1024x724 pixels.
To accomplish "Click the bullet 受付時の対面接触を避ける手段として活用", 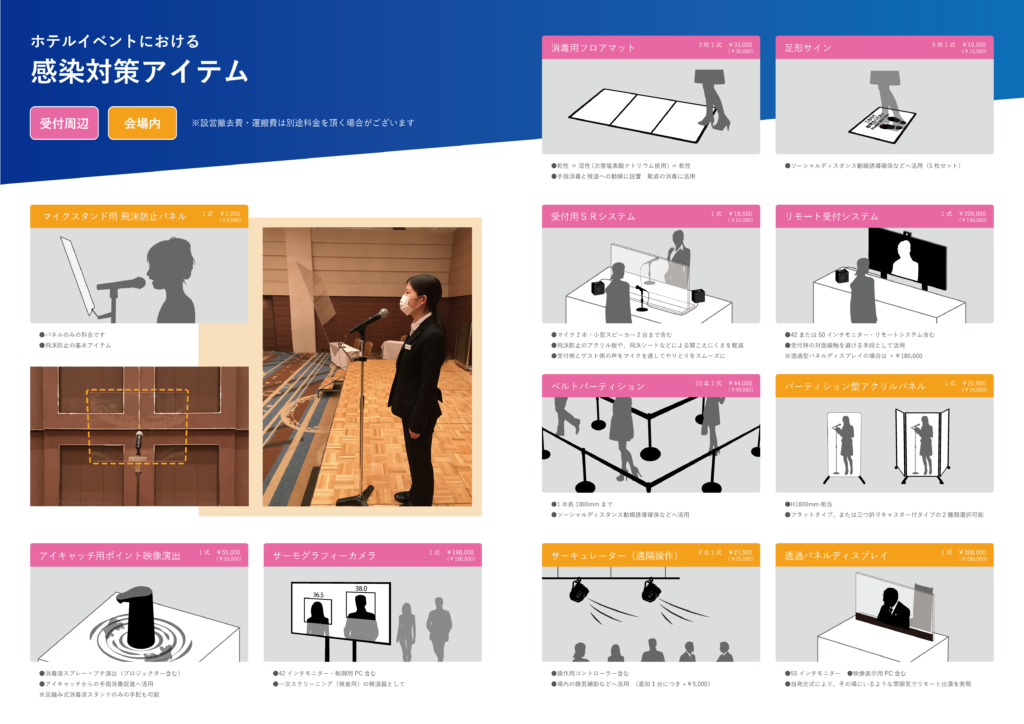I will (845, 345).
